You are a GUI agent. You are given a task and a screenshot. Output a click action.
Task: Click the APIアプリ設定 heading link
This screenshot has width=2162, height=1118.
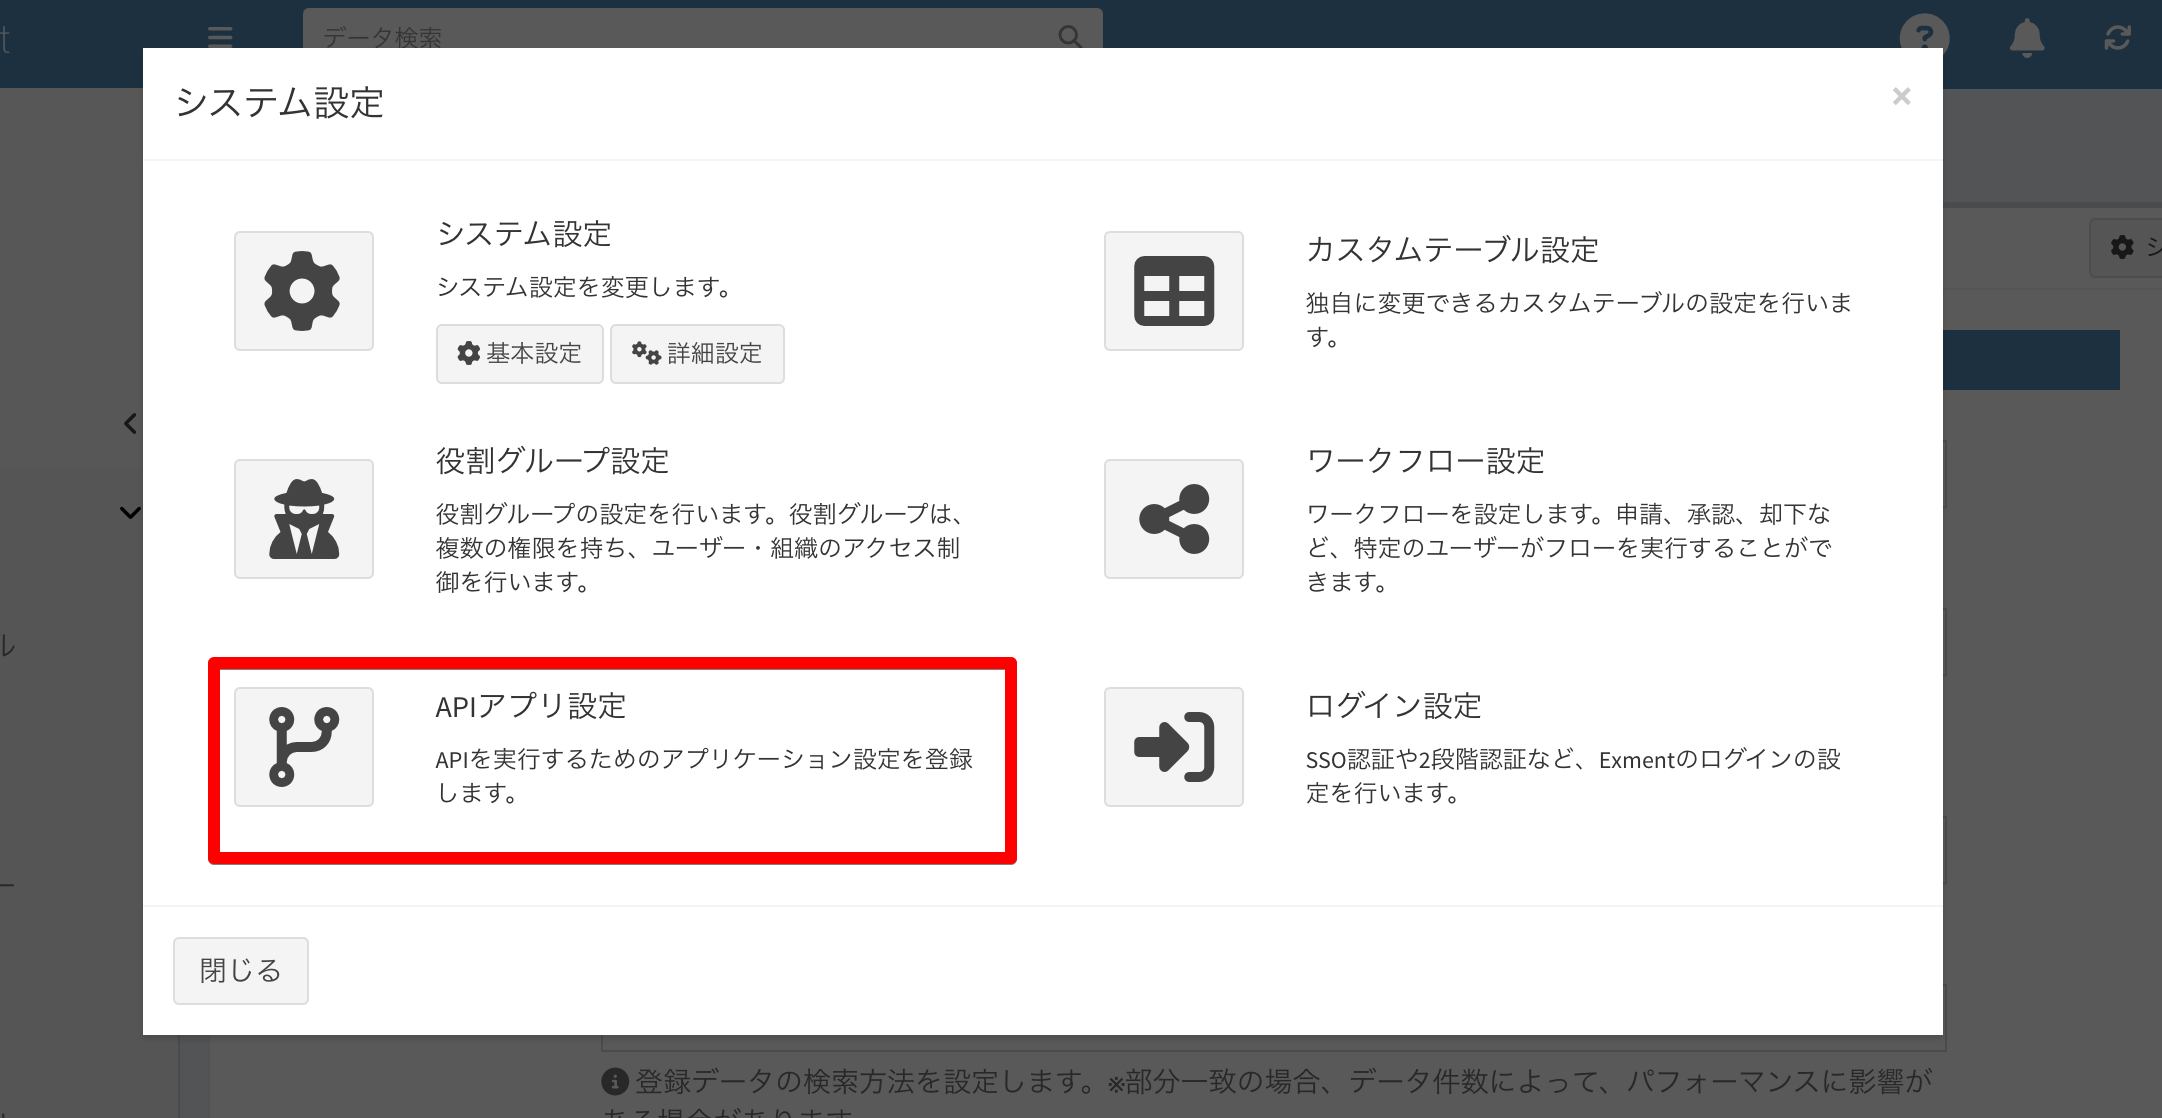(530, 706)
